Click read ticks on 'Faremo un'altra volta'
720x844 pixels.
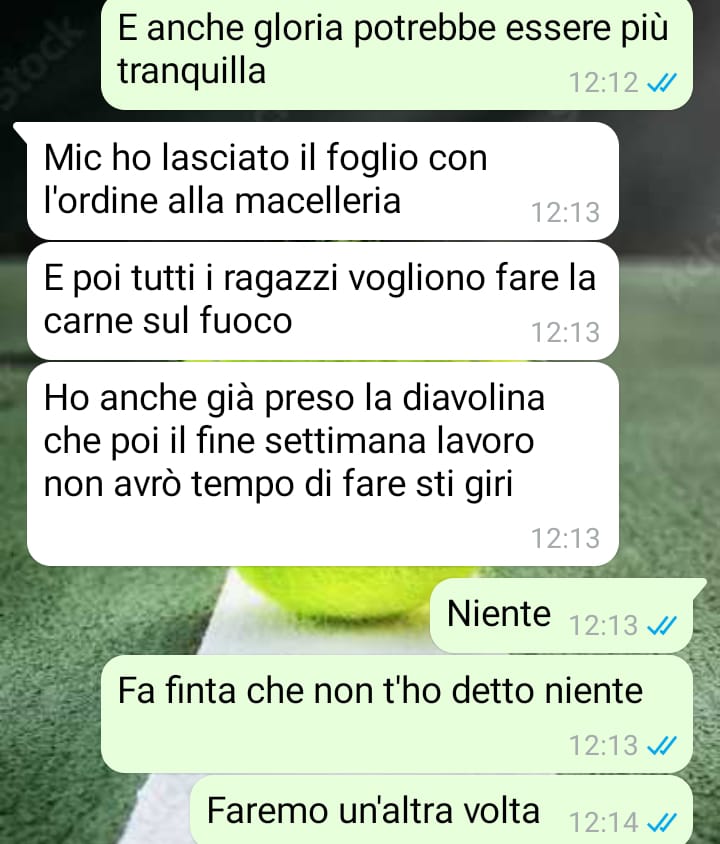(661, 822)
